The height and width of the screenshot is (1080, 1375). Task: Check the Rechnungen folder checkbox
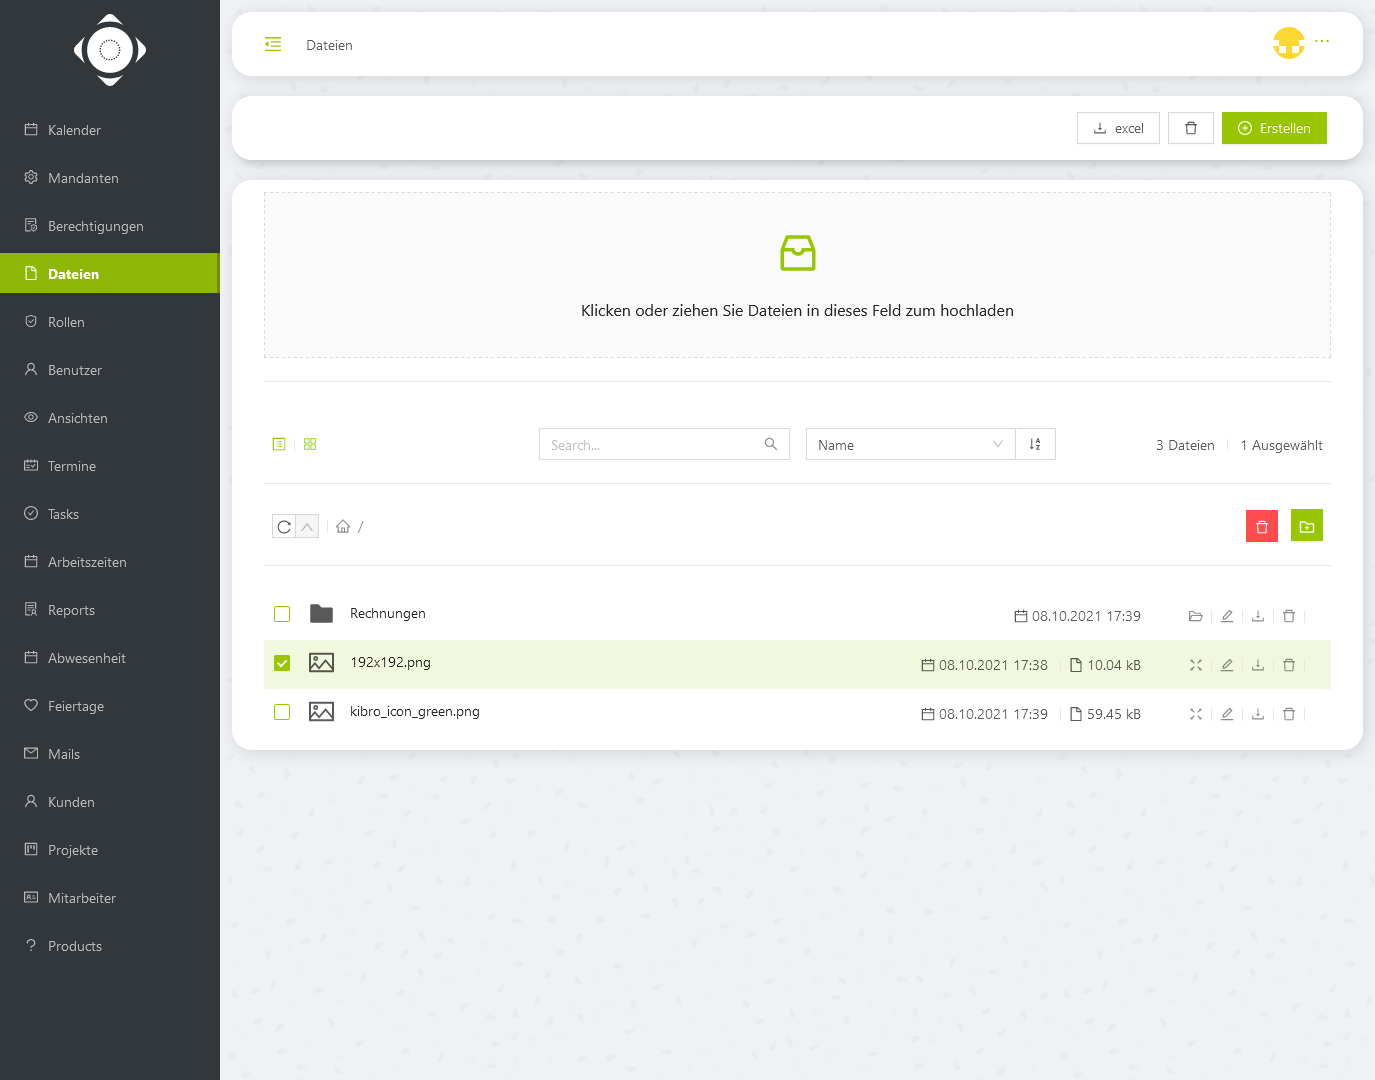tap(282, 614)
